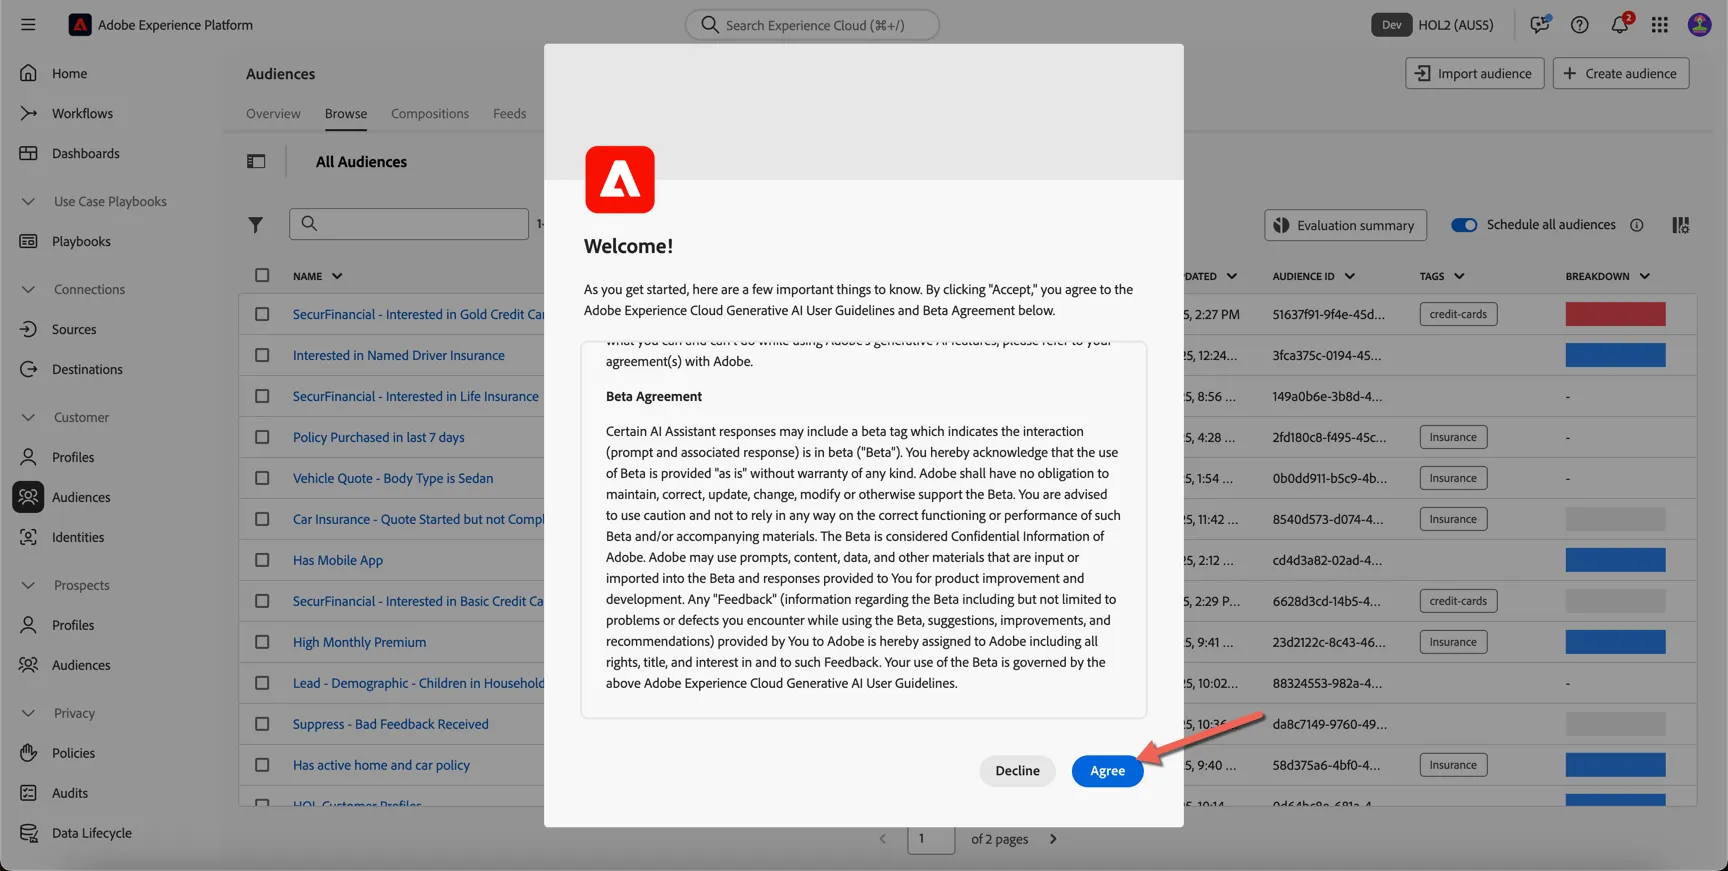The width and height of the screenshot is (1728, 871).
Task: Check the Interested in Named Driver Insurance row
Action: pyautogui.click(x=262, y=355)
